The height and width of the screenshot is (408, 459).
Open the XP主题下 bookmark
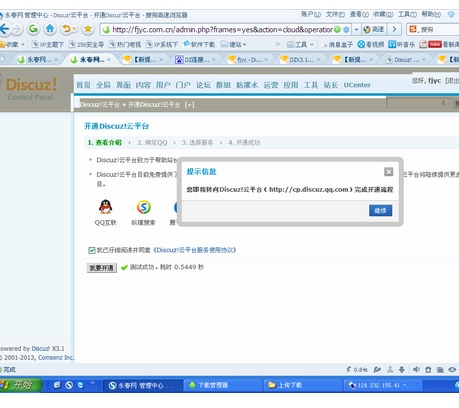(48, 44)
